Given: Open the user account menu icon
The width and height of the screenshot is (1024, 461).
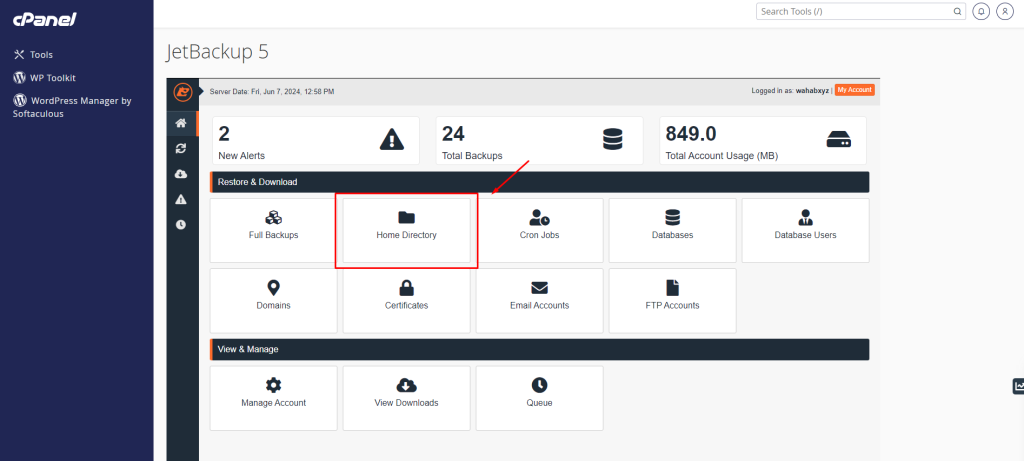Looking at the screenshot, I should click(1004, 12).
